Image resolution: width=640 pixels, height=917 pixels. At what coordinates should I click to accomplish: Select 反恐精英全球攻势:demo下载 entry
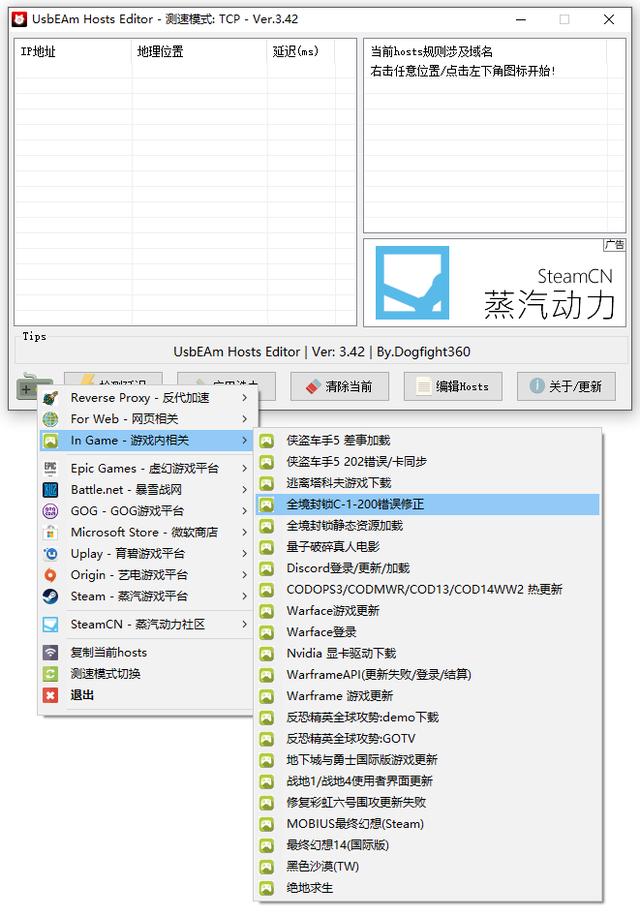(x=428, y=717)
